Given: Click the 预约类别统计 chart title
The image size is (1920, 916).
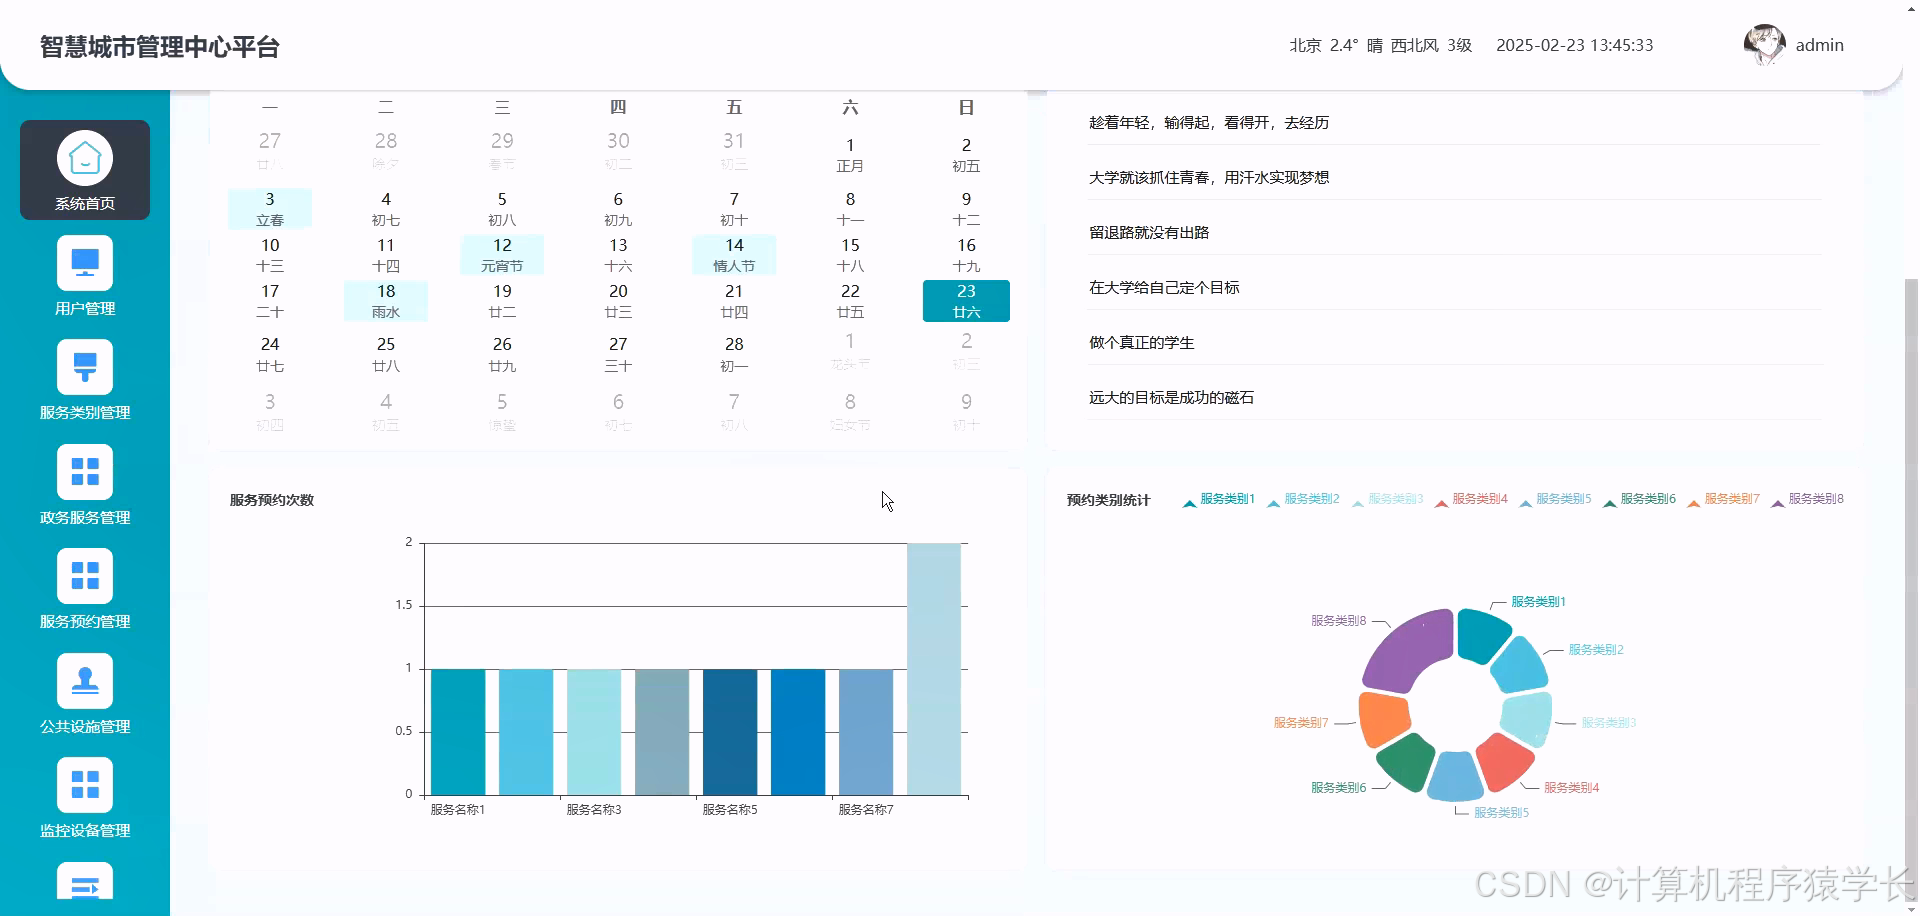Looking at the screenshot, I should point(1108,500).
